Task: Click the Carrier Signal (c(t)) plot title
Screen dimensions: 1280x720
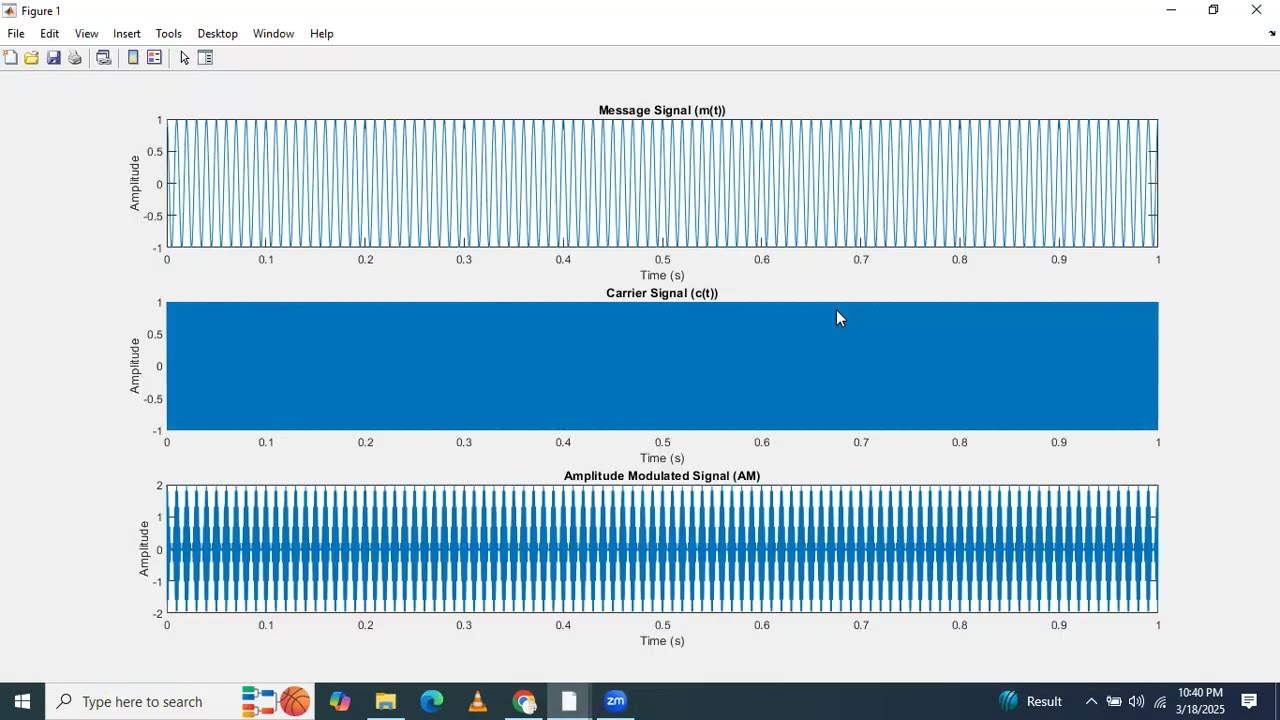Action: click(662, 294)
